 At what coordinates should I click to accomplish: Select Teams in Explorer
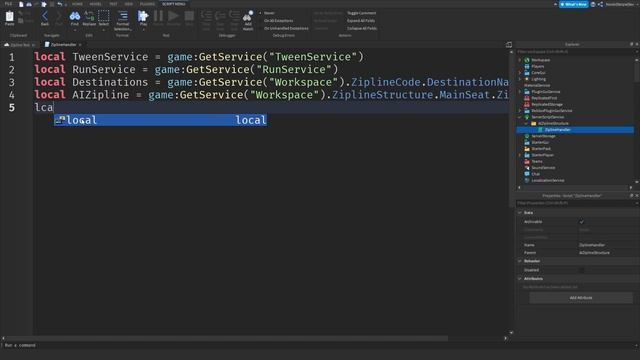[537, 161]
